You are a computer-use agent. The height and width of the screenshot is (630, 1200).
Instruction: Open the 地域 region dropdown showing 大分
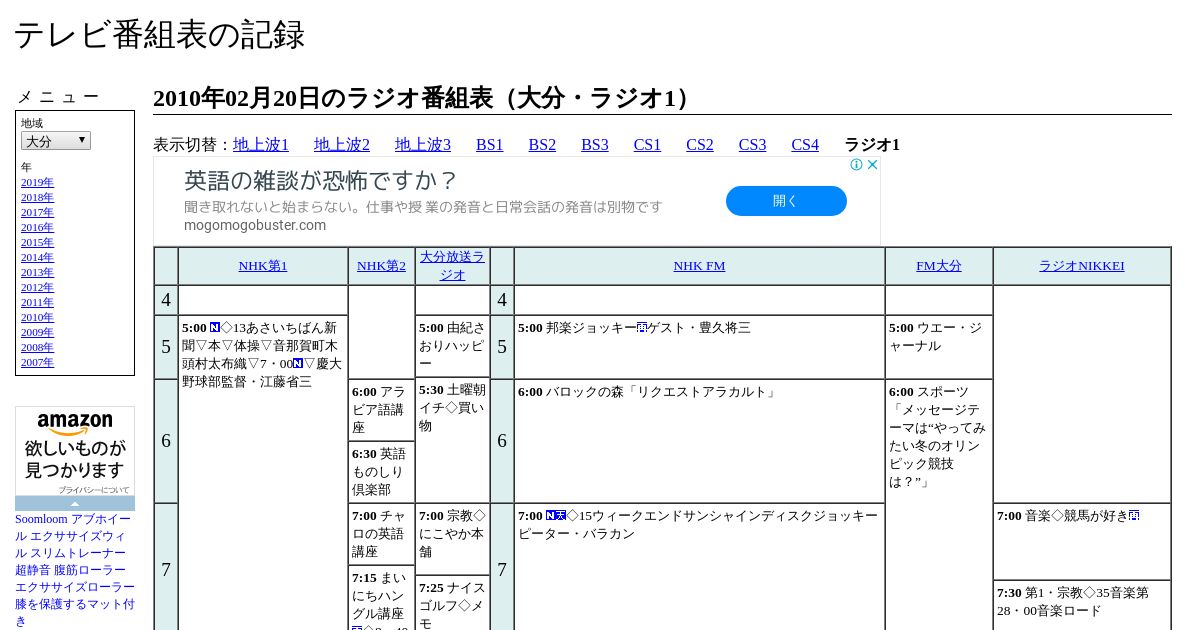pyautogui.click(x=56, y=141)
